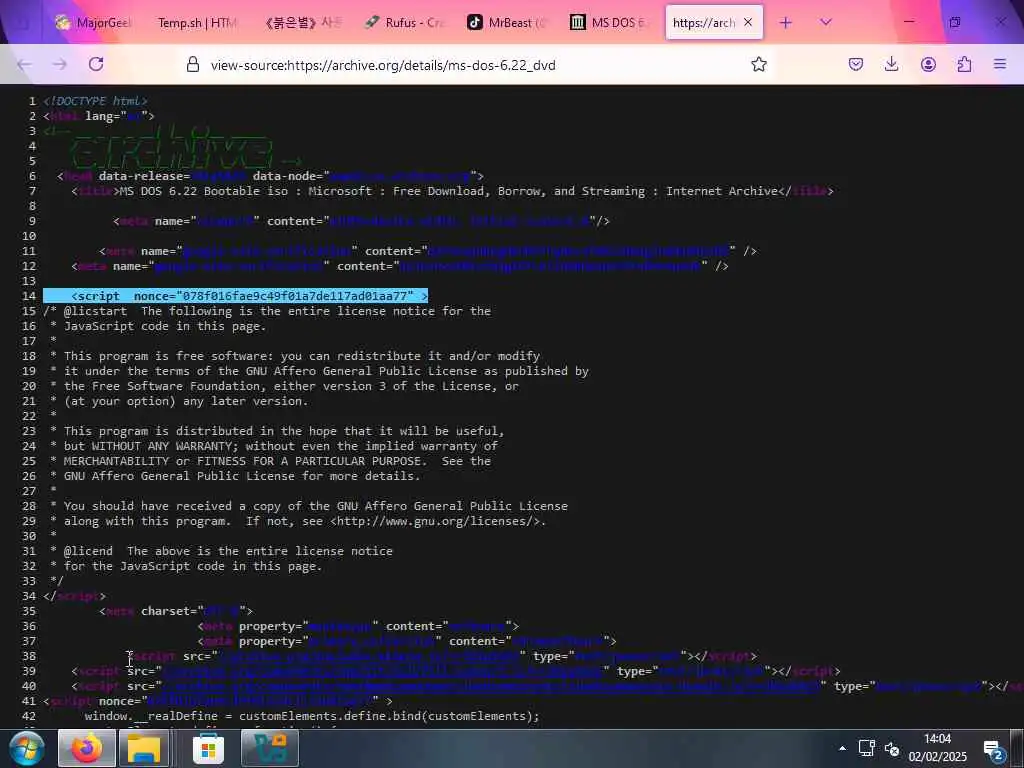Click the script src link on line 40

490,686
